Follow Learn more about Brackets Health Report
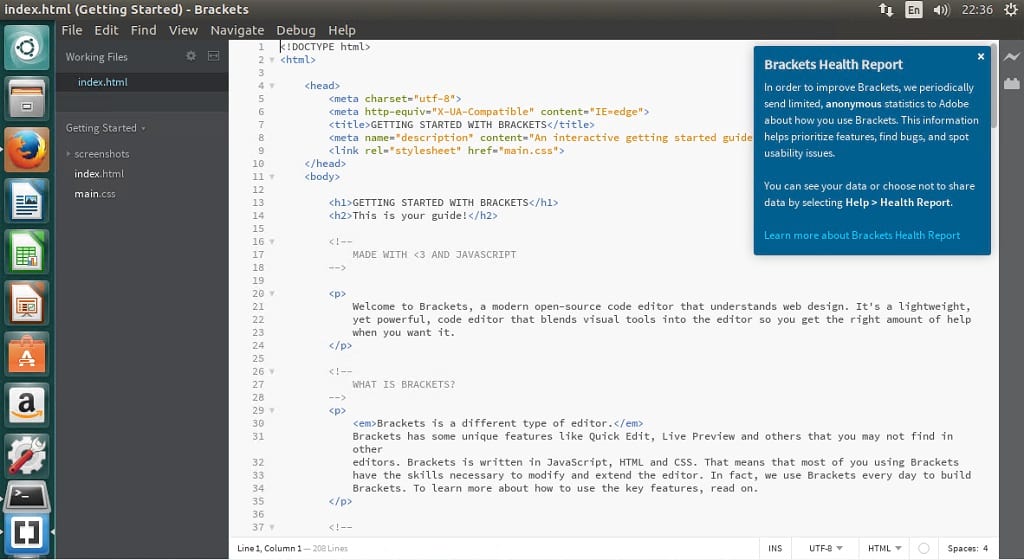Viewport: 1024px width, 560px height. (862, 235)
